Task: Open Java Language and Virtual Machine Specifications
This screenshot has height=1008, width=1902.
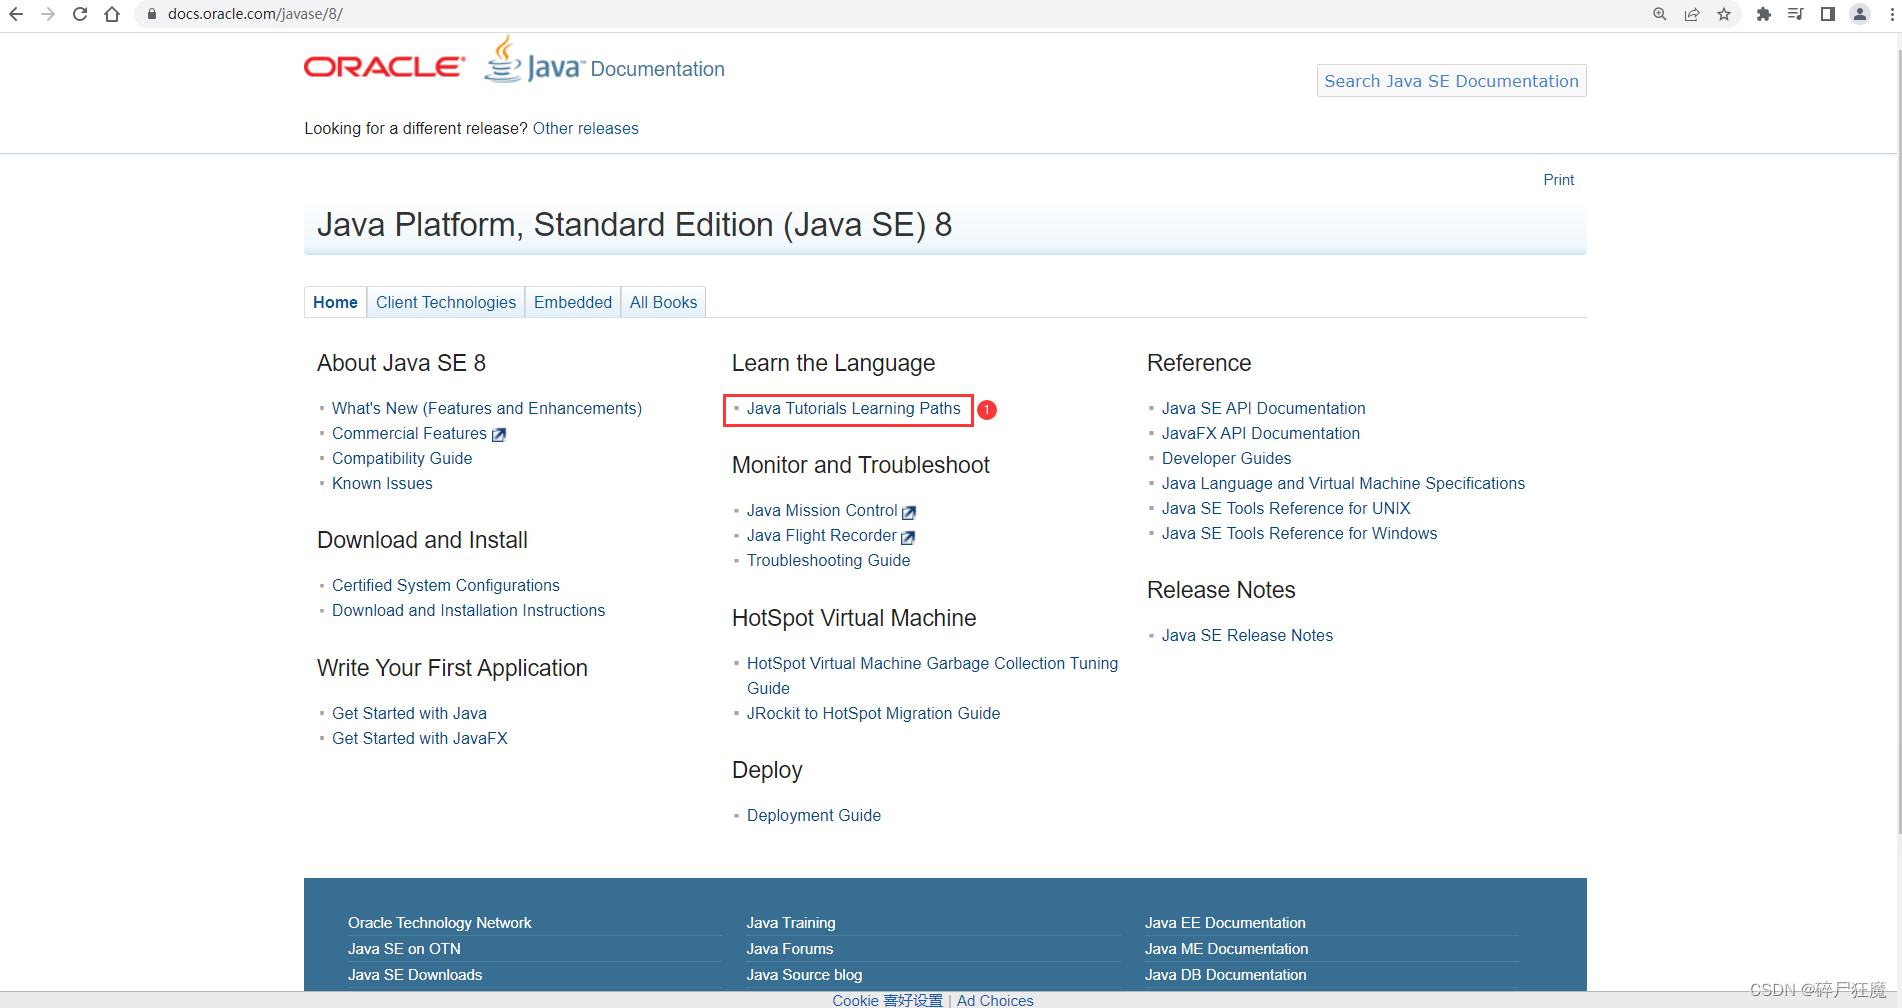Action: [1343, 483]
